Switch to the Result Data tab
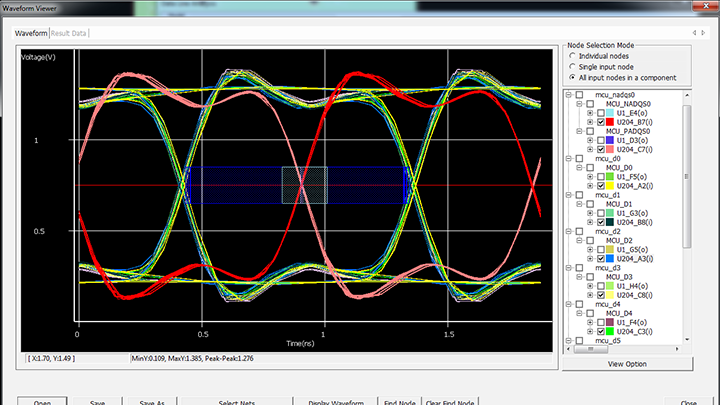Screen dimensions: 720x405 [x=70, y=33]
